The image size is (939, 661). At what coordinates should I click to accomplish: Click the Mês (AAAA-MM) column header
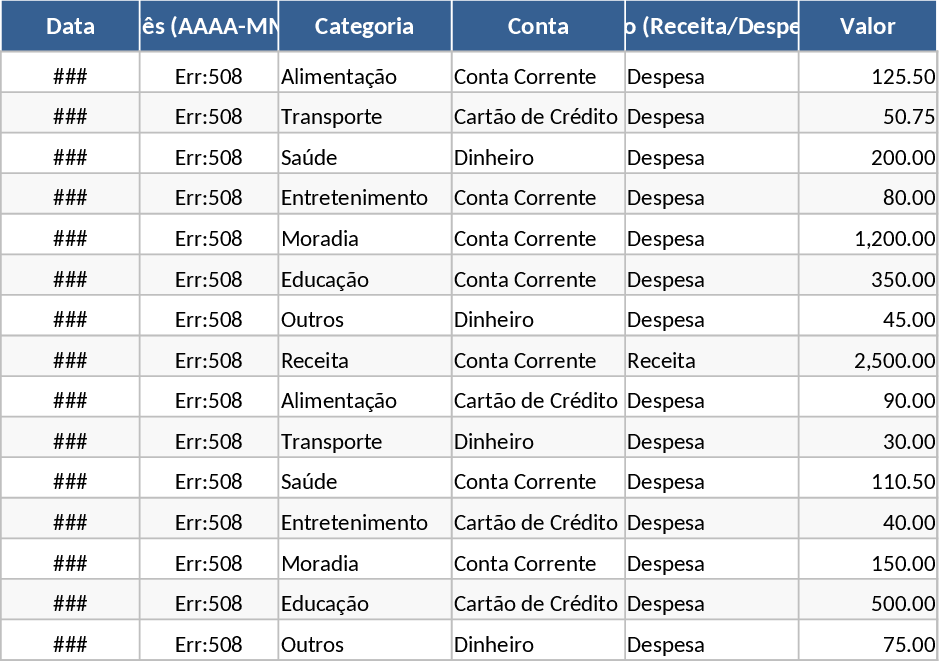click(x=209, y=26)
